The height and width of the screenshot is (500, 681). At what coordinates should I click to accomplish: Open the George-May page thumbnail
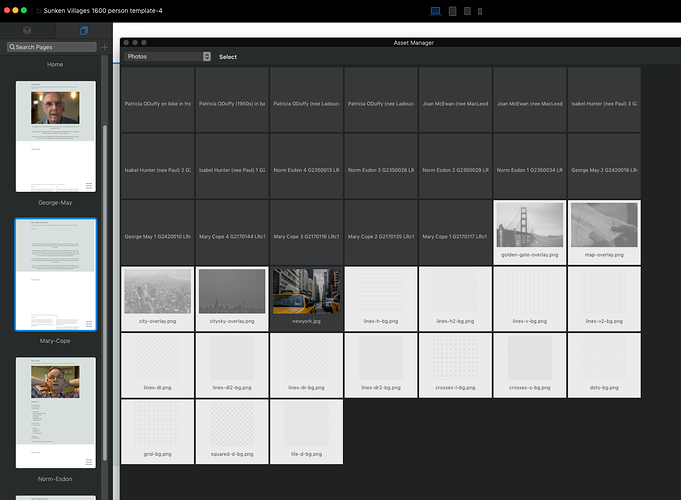click(56, 136)
